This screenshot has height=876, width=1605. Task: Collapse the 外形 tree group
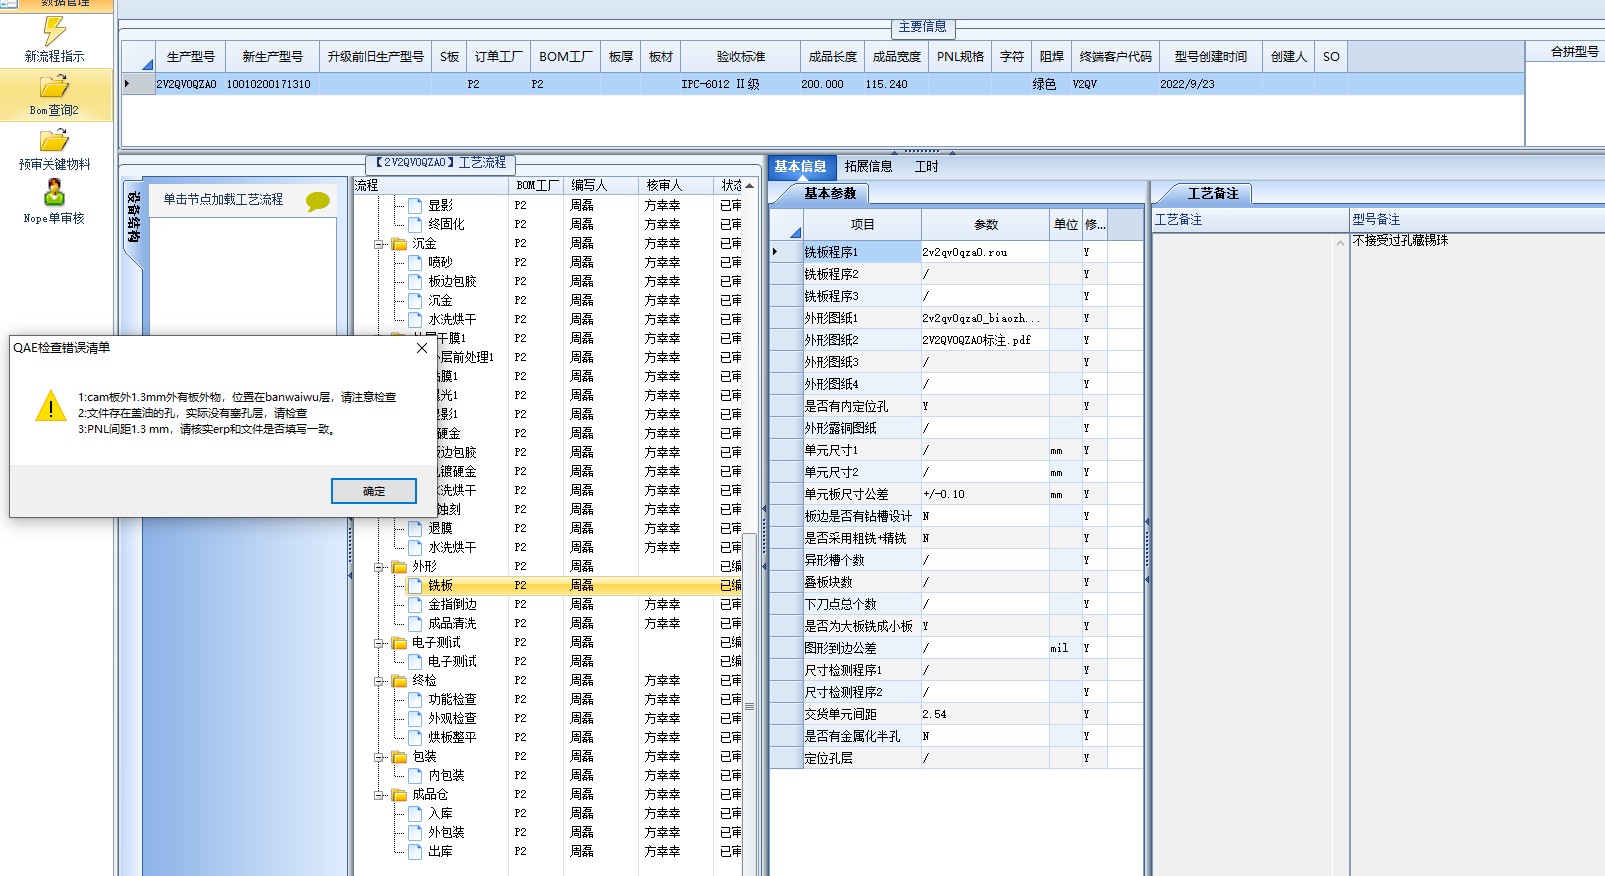pos(380,567)
